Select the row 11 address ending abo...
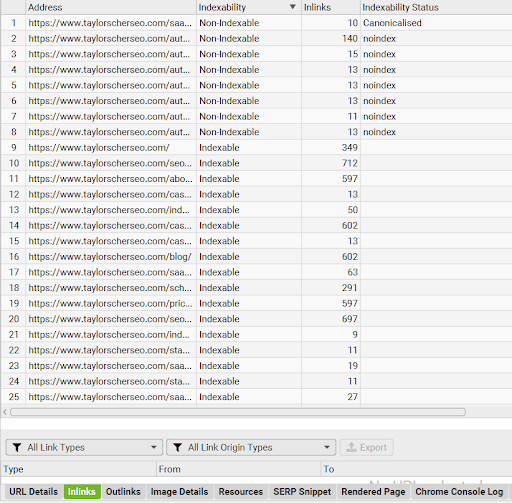This screenshot has width=512, height=503. pyautogui.click(x=110, y=179)
